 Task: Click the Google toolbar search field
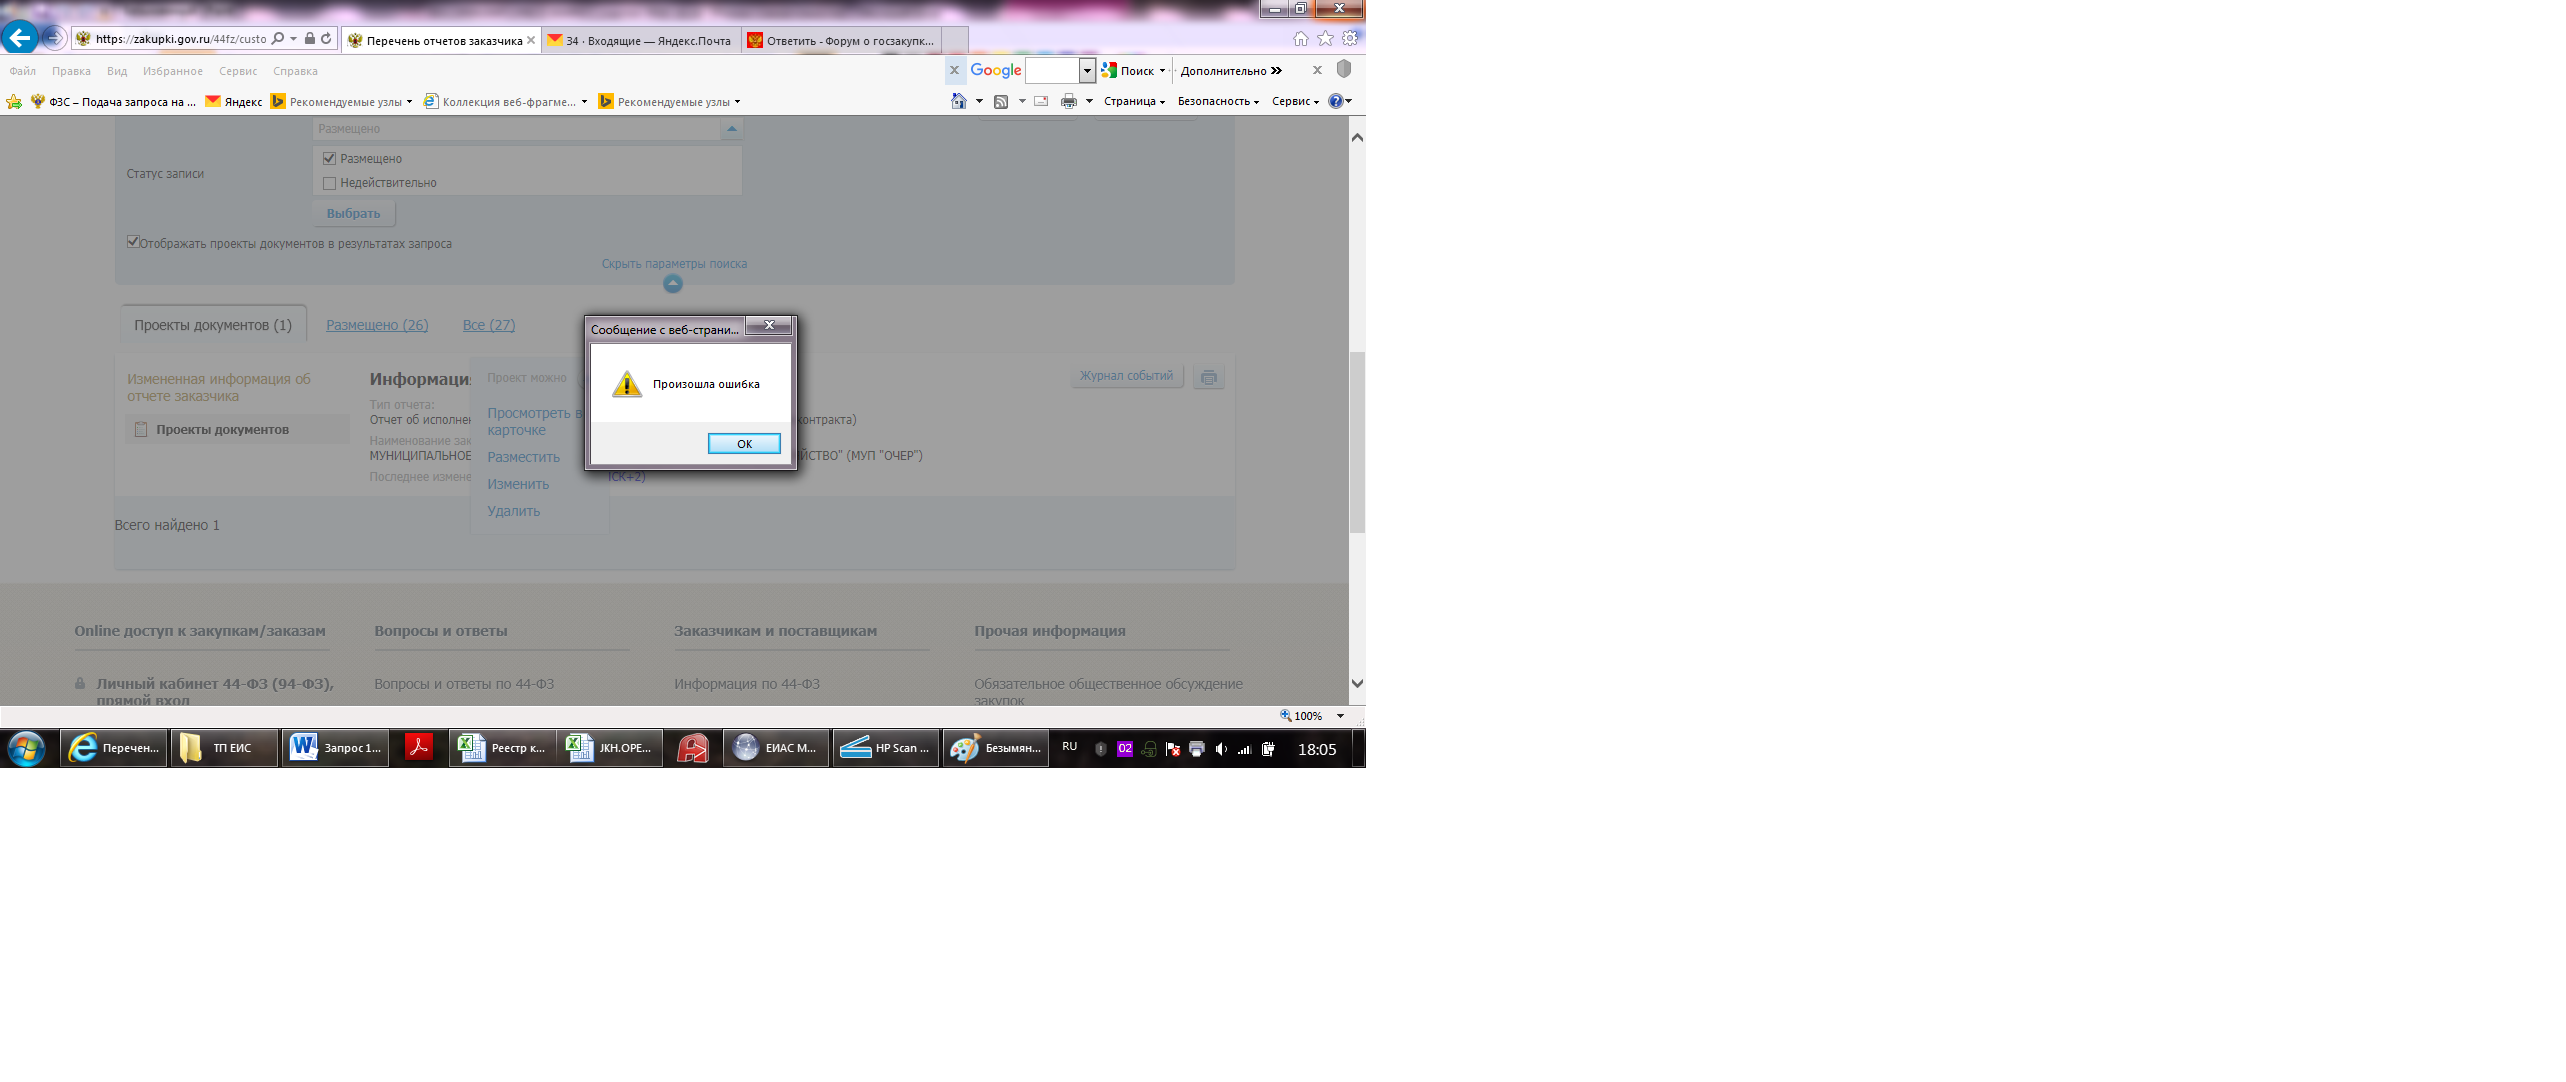click(1052, 70)
